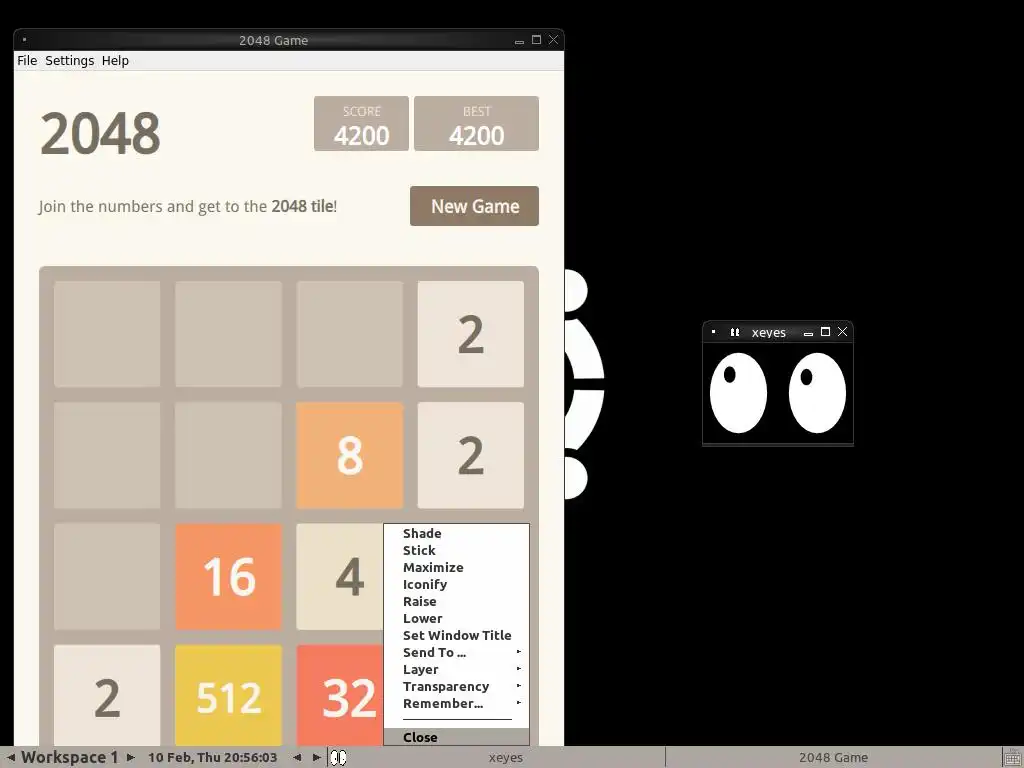This screenshot has width=1024, height=768.
Task: Click the 2 tile in the bottom row
Action: 107,696
